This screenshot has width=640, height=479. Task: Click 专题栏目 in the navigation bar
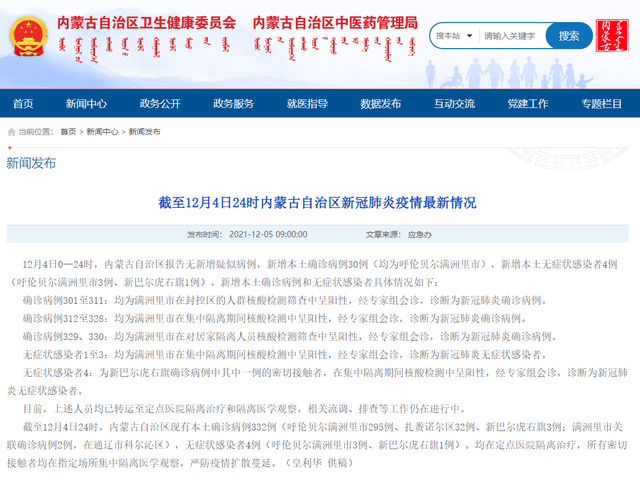pos(602,104)
